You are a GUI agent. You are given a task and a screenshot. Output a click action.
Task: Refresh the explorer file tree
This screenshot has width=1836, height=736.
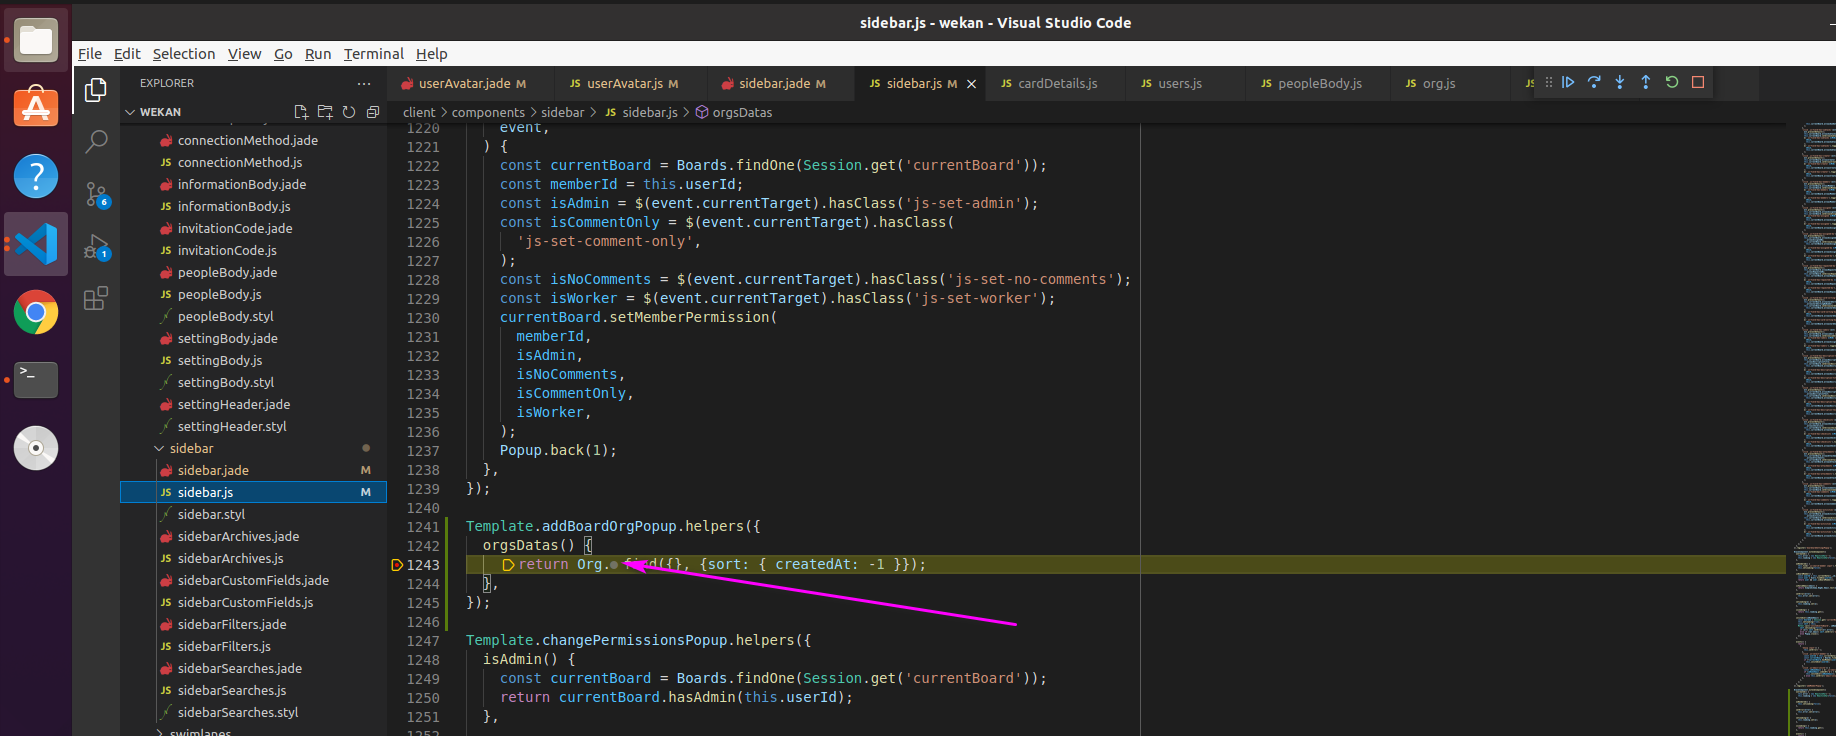pos(349,112)
